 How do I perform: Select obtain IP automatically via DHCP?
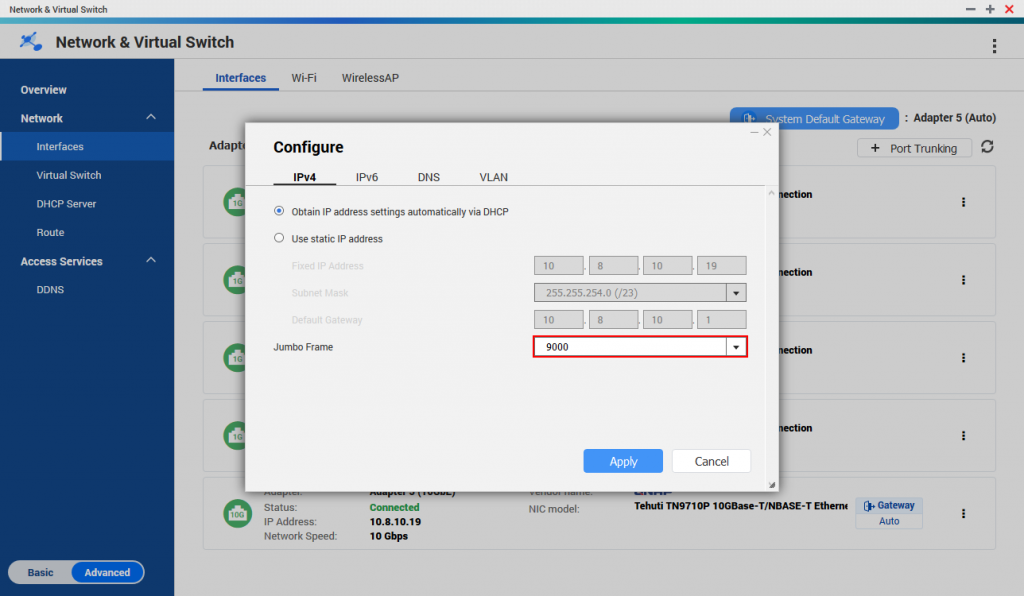pyautogui.click(x=279, y=212)
